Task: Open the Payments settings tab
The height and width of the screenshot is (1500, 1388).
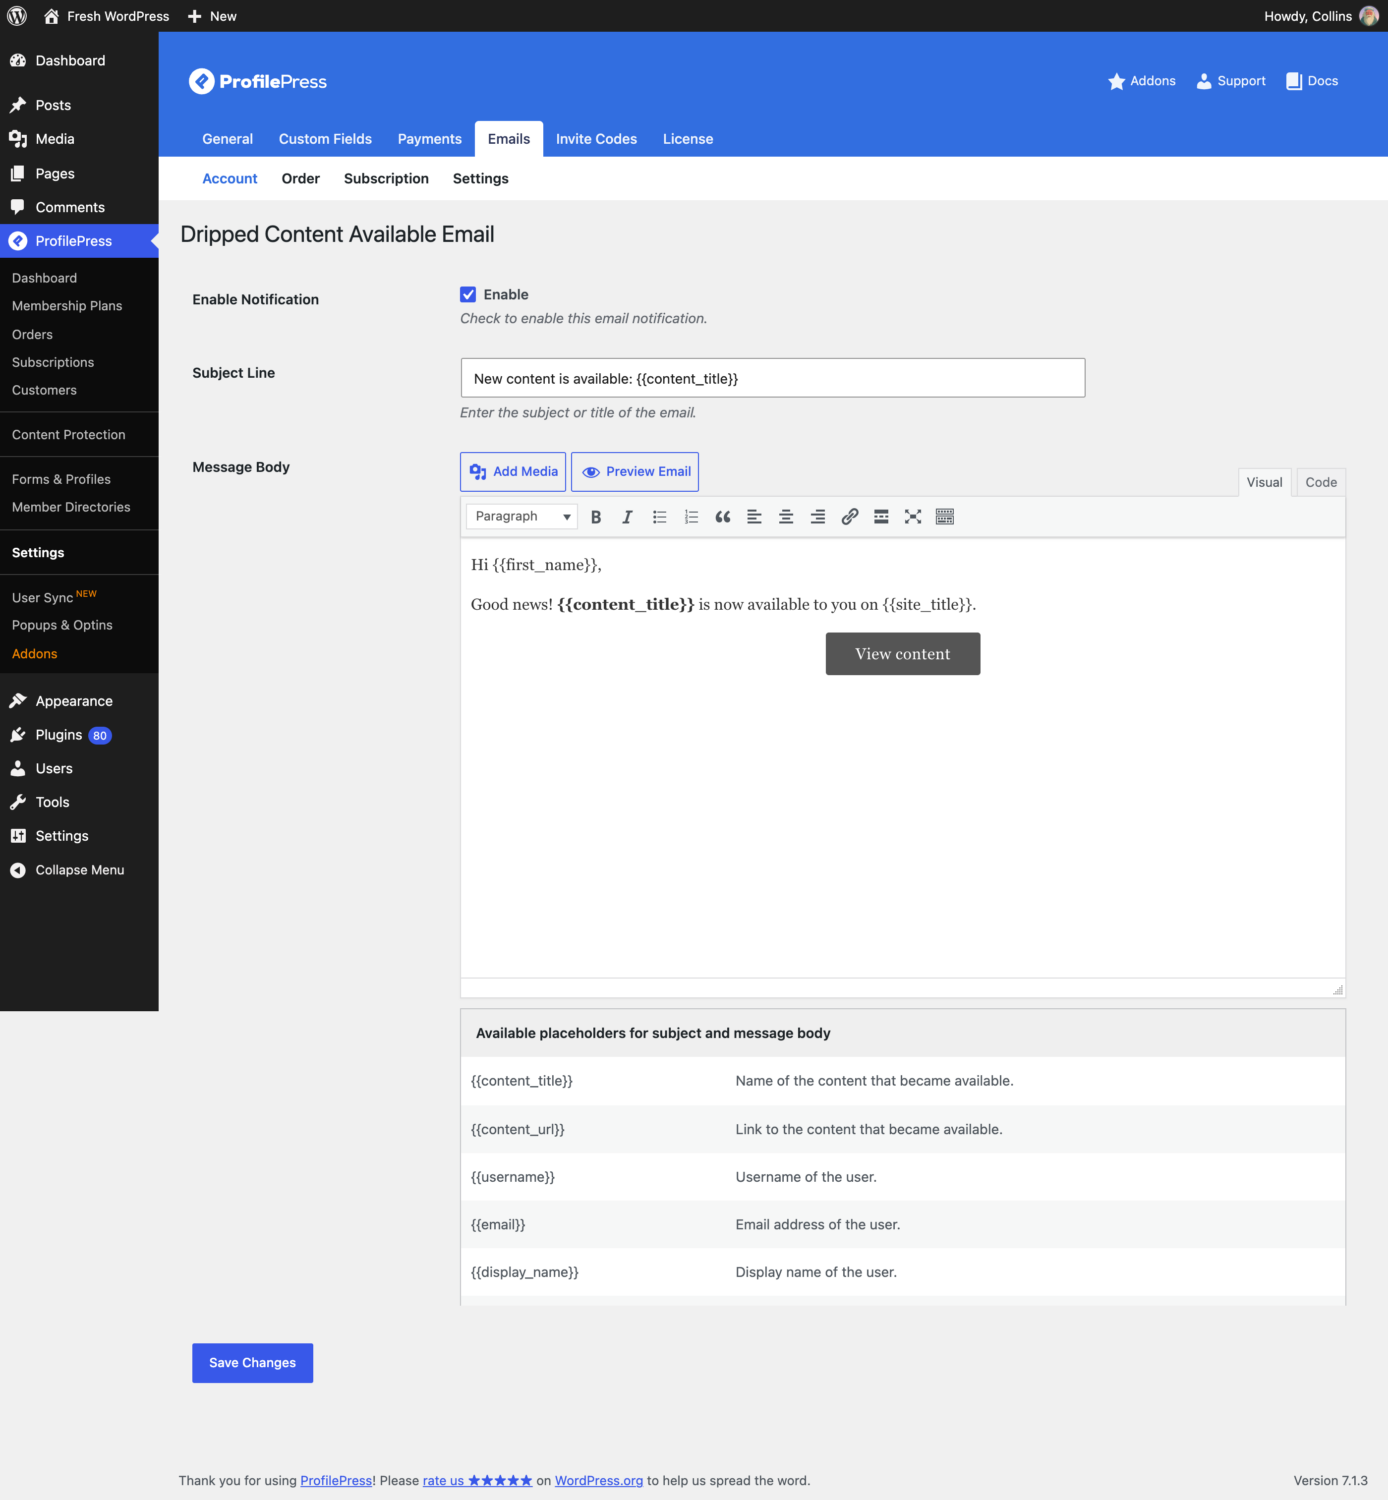Action: point(430,139)
